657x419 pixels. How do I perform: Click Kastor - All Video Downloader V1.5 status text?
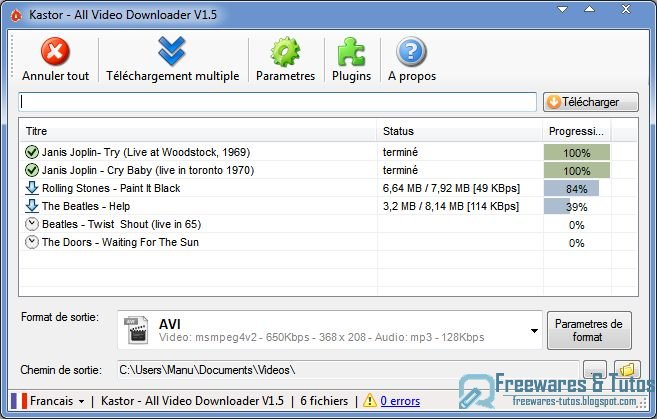click(x=192, y=401)
